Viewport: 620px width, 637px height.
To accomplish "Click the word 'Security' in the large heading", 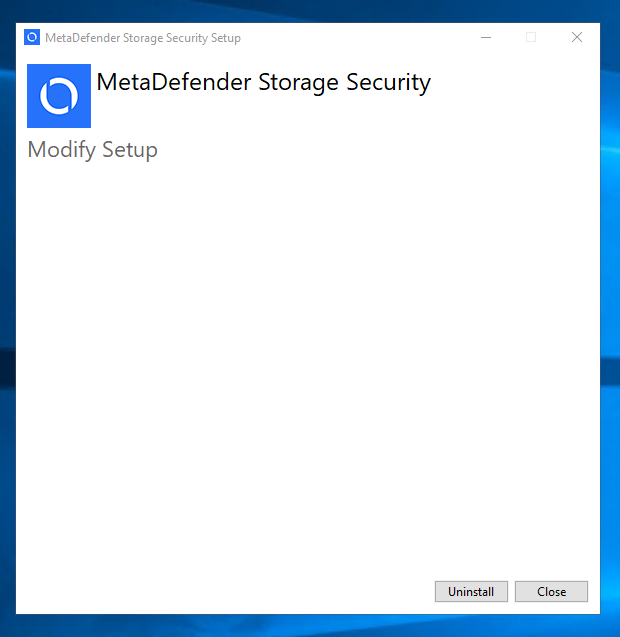I will (388, 83).
